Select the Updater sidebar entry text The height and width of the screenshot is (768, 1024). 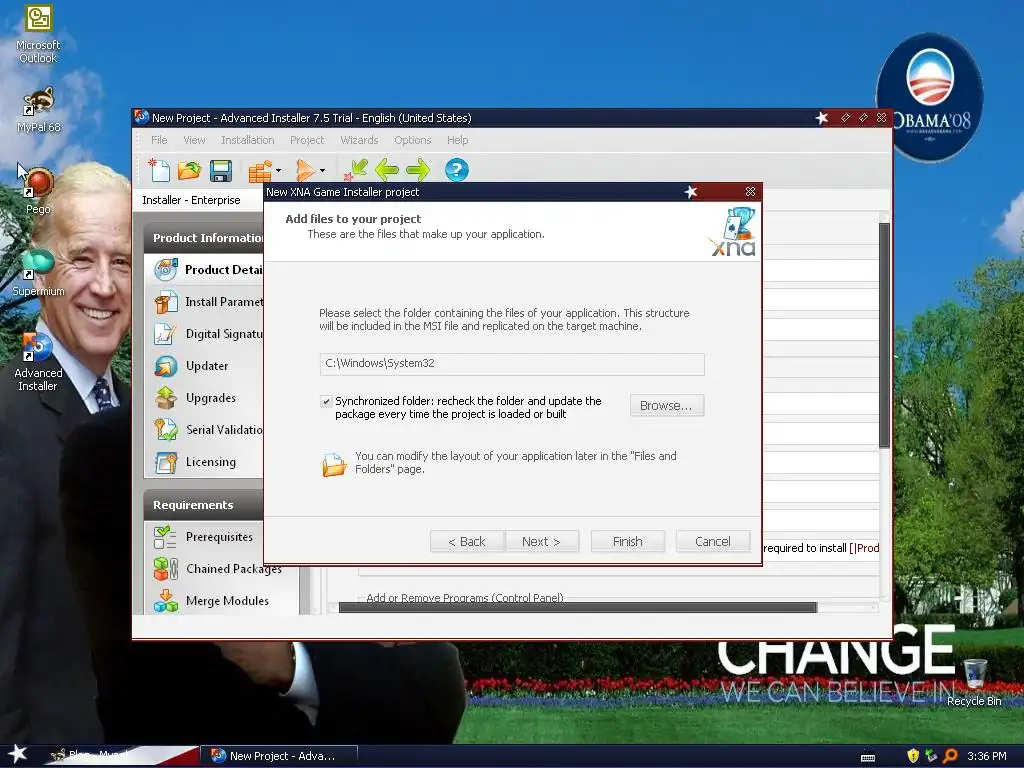pos(207,366)
